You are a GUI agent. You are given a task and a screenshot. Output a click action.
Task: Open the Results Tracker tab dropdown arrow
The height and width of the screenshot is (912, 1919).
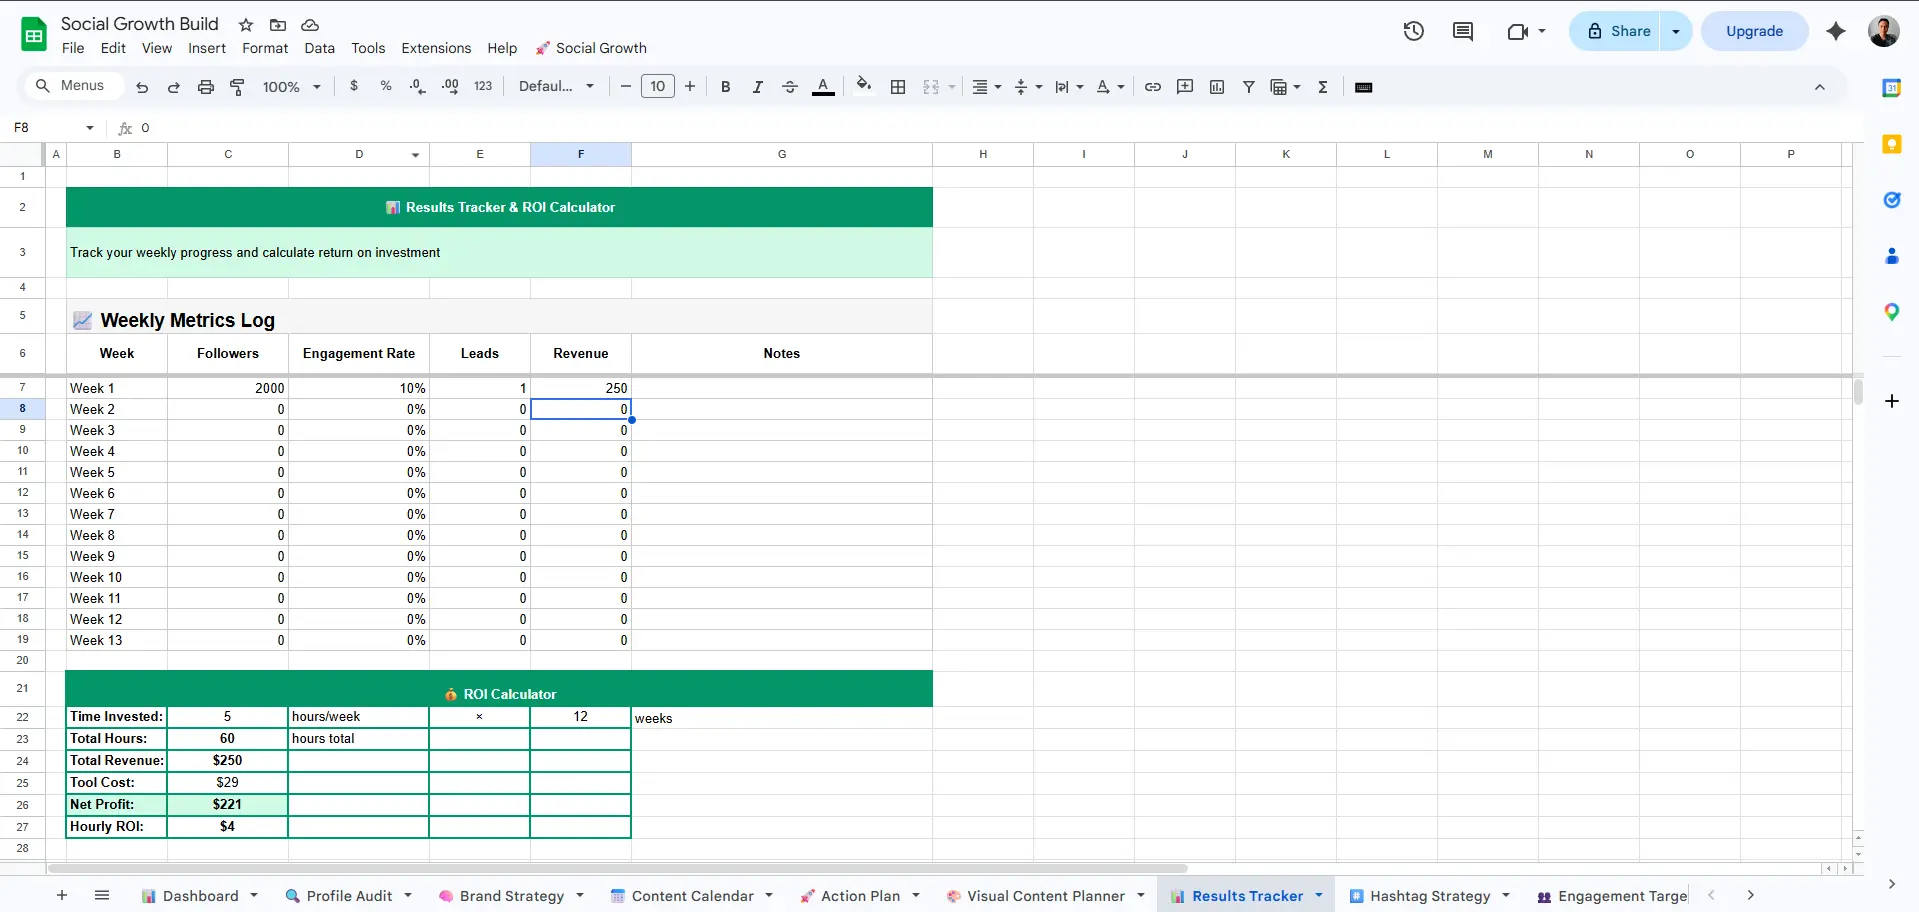tap(1319, 895)
